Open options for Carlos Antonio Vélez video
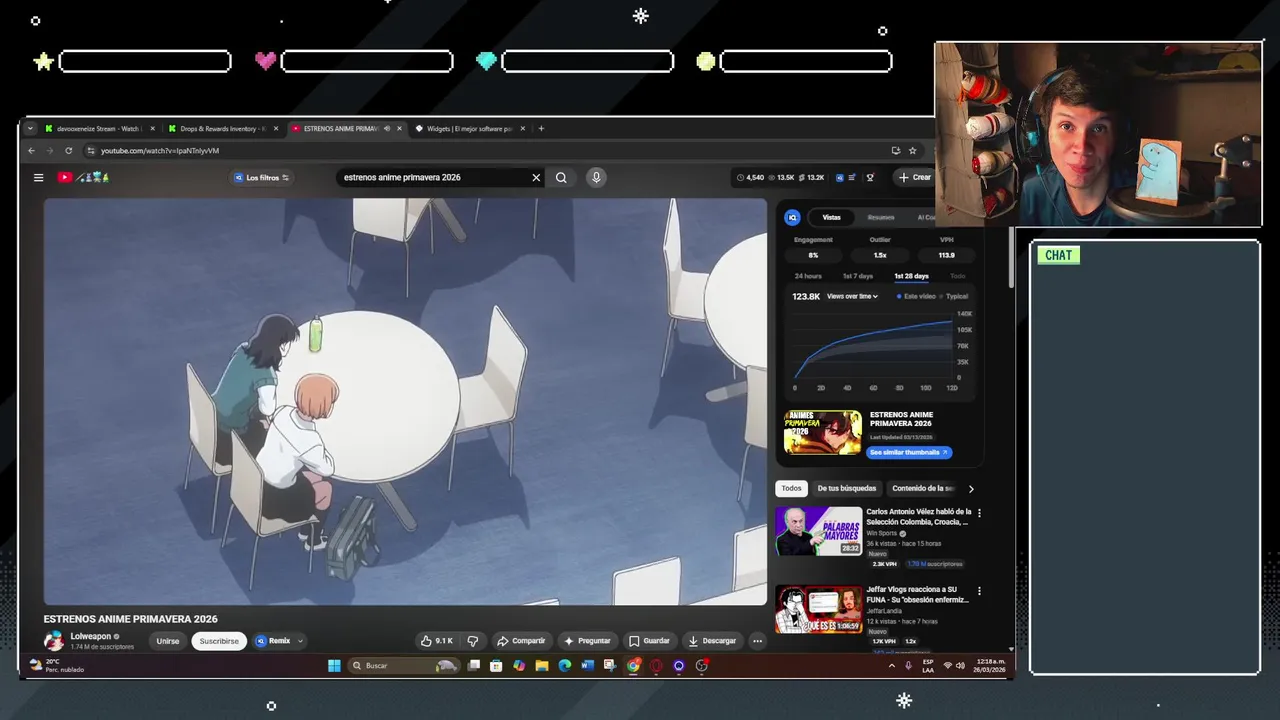The width and height of the screenshot is (1280, 720). 979,513
